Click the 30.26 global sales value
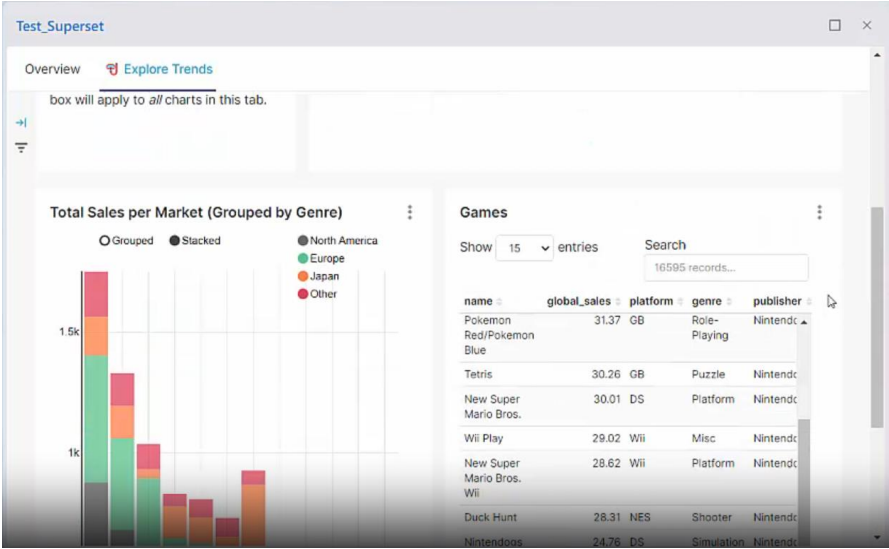This screenshot has height=549, width=889. tap(606, 374)
